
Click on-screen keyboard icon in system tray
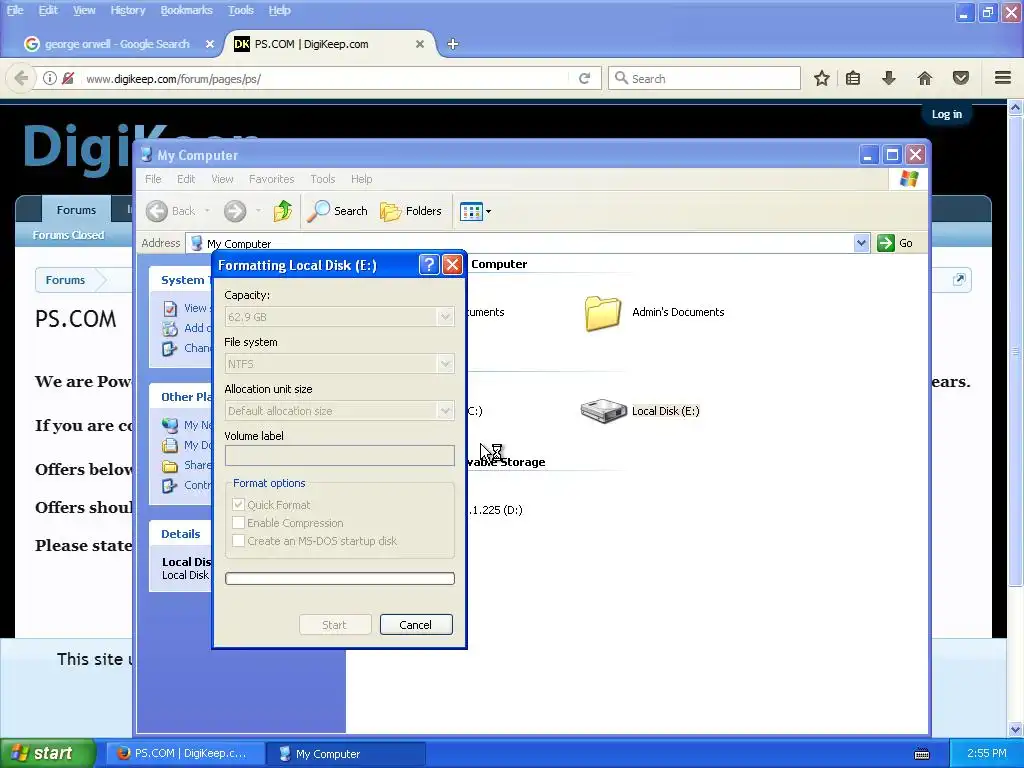pyautogui.click(x=922, y=754)
